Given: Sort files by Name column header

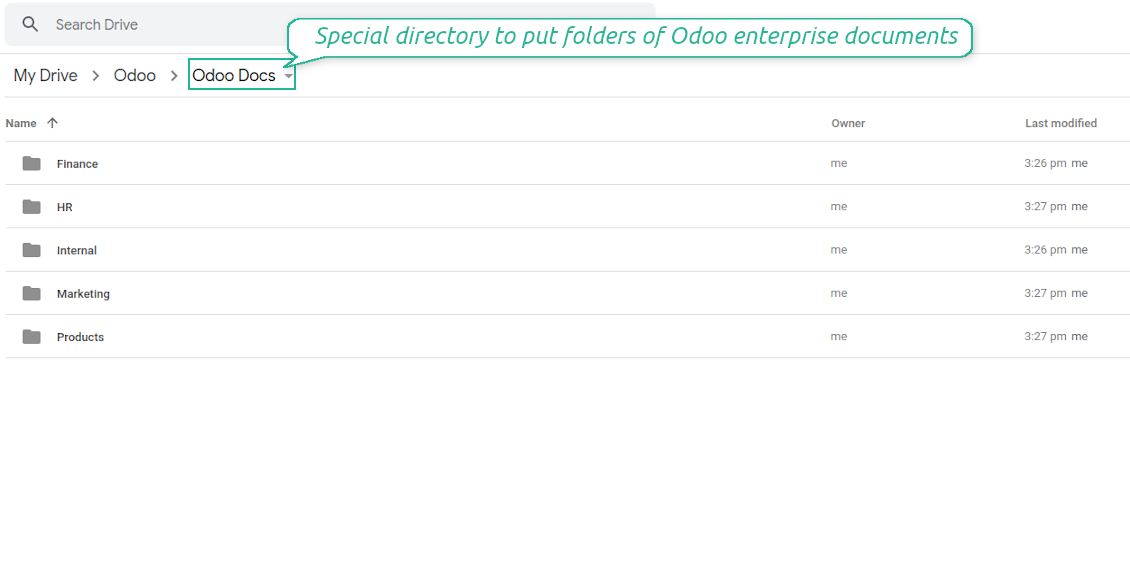Looking at the screenshot, I should pos(21,123).
